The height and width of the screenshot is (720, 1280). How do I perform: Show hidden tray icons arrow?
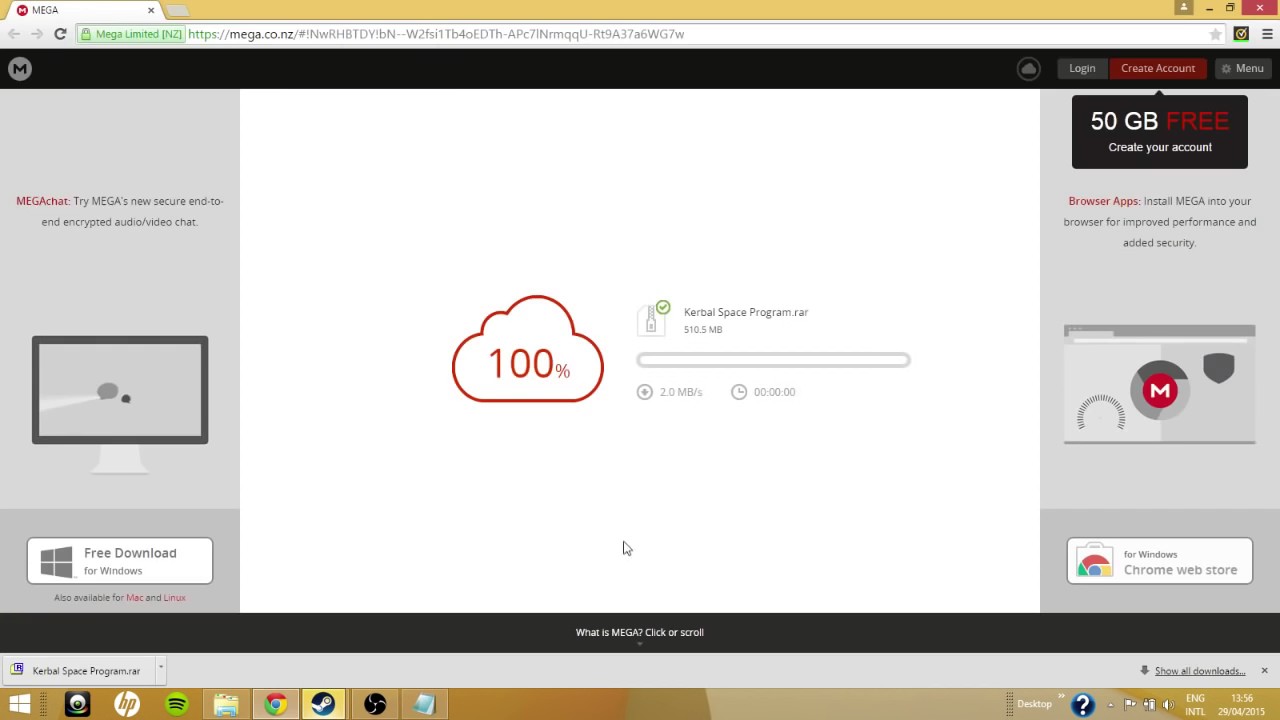[x=1111, y=704]
